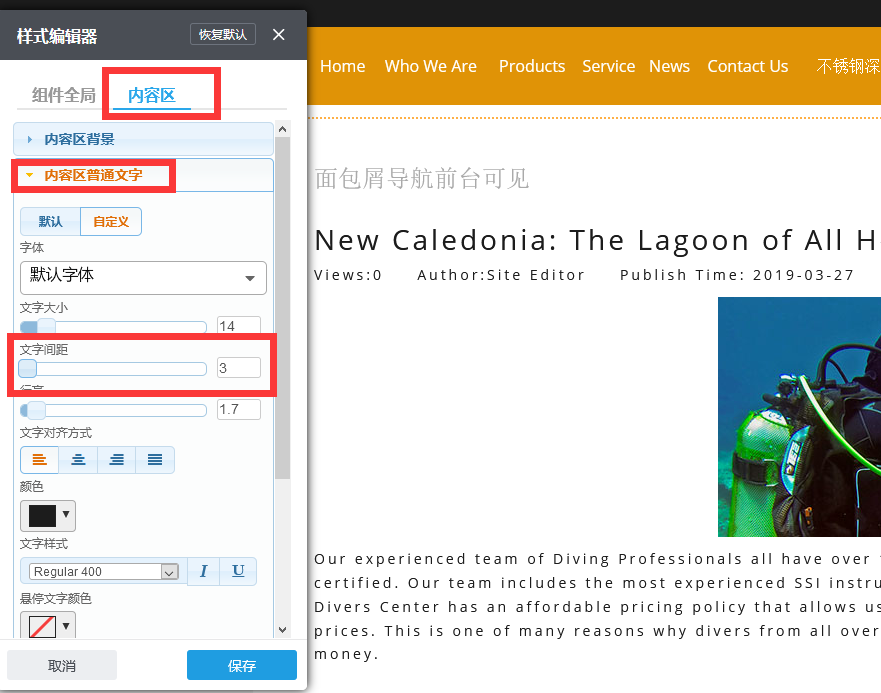Select right text alignment icon
The width and height of the screenshot is (881, 693).
point(117,460)
